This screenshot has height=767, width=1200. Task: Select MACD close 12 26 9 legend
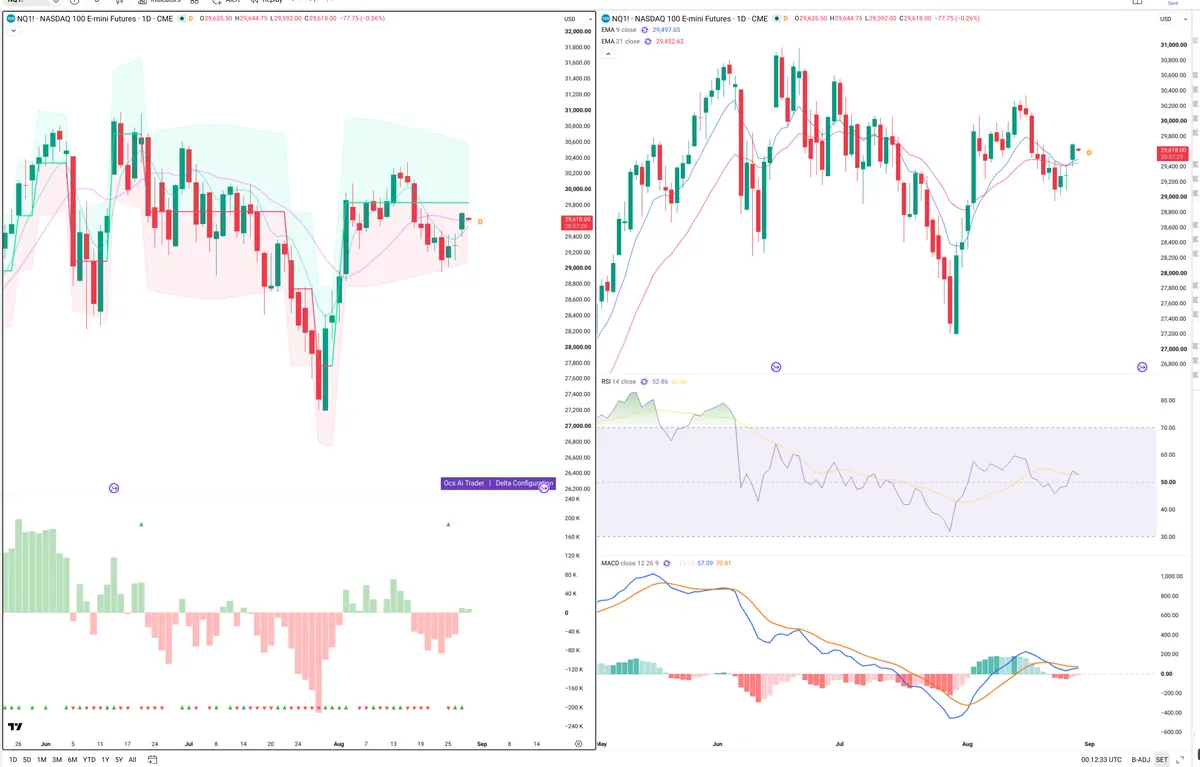(x=630, y=563)
